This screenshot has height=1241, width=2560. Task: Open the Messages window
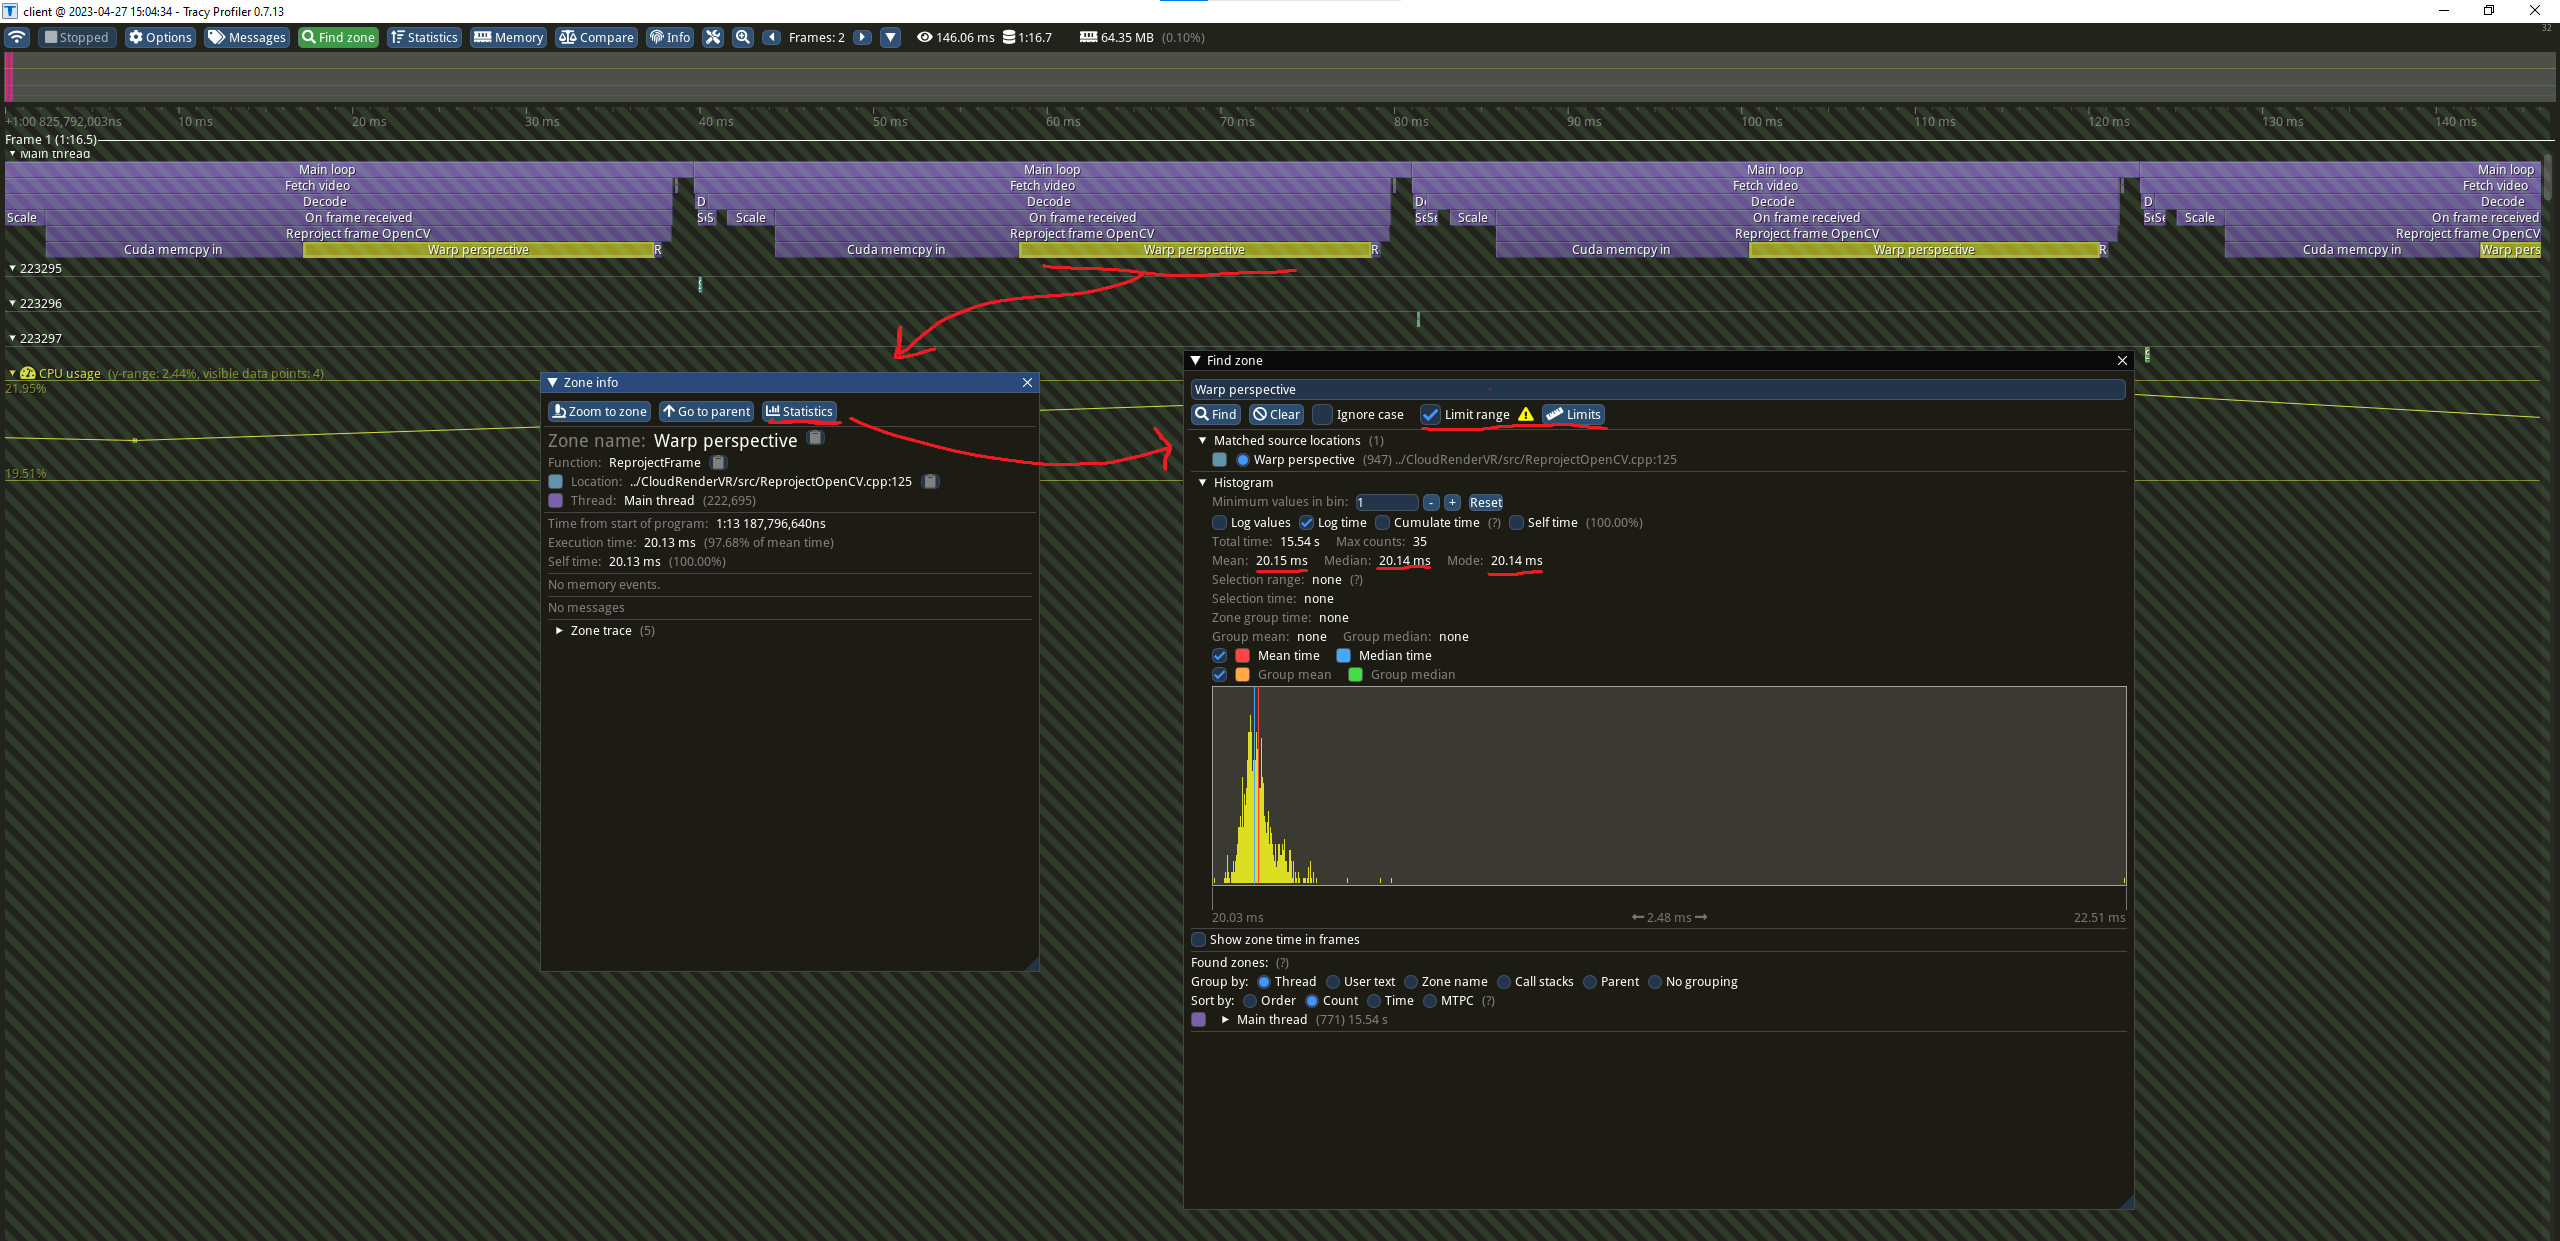tap(247, 37)
